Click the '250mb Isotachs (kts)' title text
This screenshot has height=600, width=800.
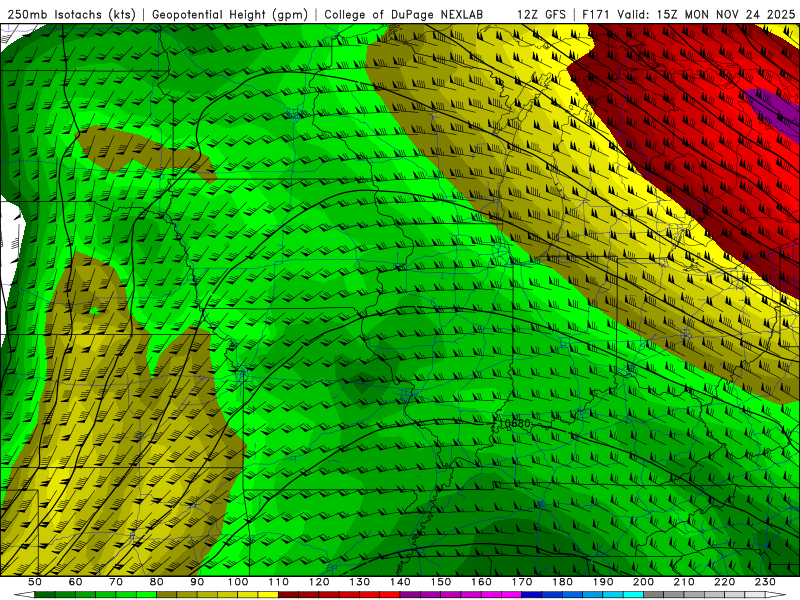click(72, 15)
